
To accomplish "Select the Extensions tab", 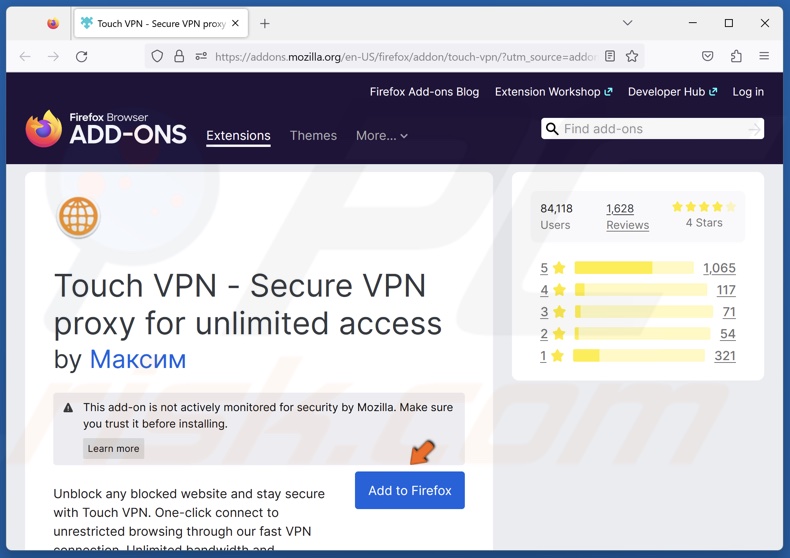I will (x=238, y=136).
